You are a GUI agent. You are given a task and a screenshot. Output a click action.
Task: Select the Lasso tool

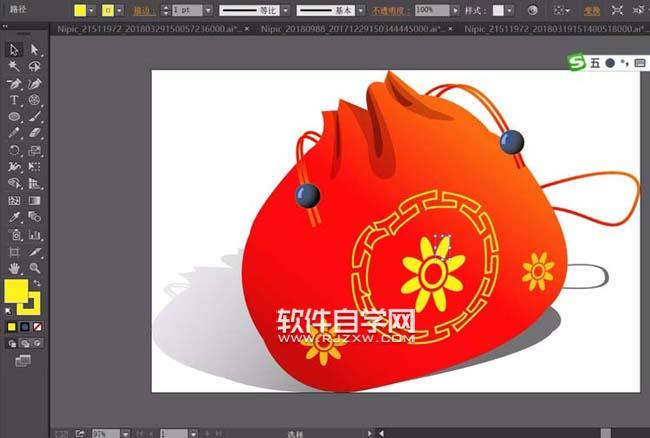[x=34, y=66]
